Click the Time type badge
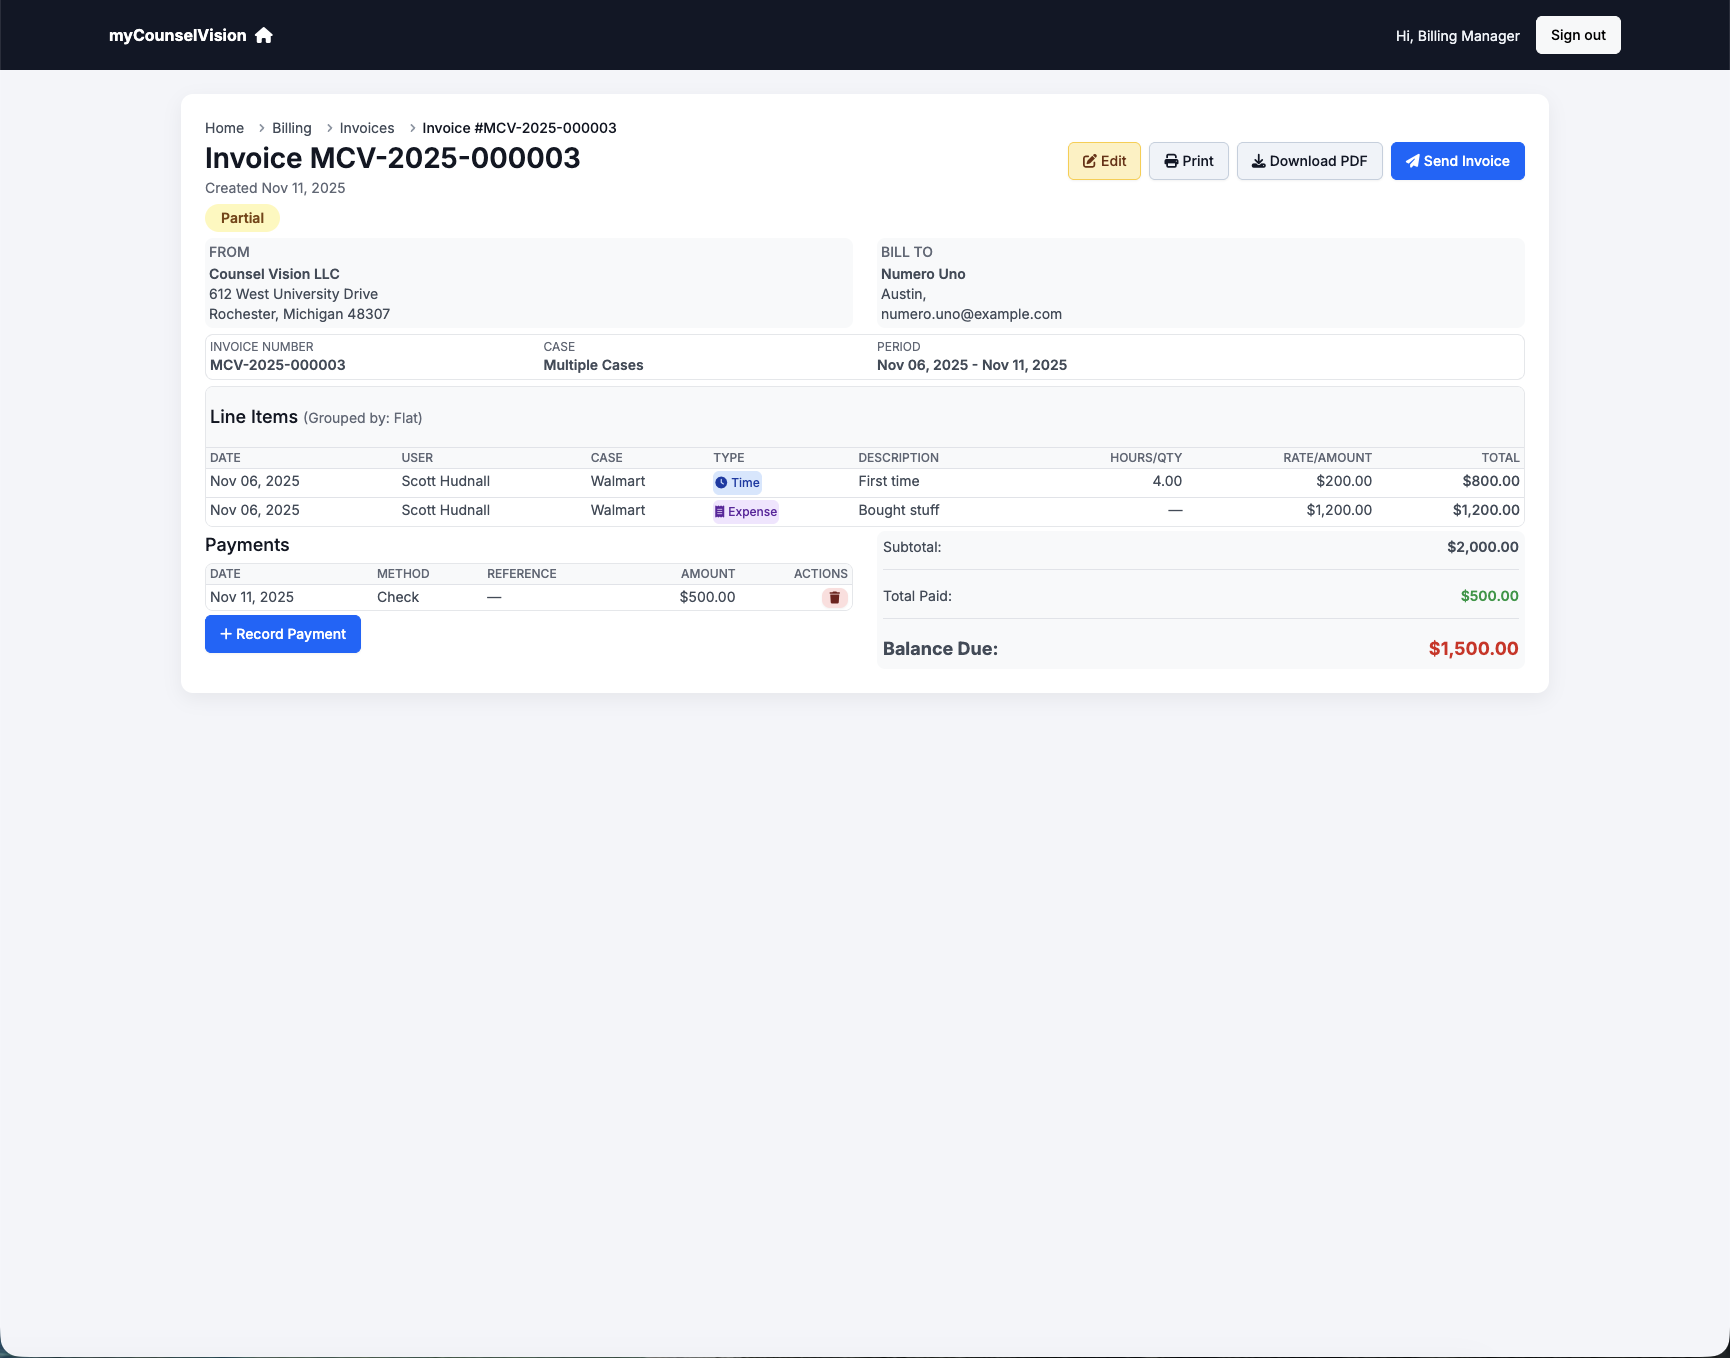 pos(737,483)
